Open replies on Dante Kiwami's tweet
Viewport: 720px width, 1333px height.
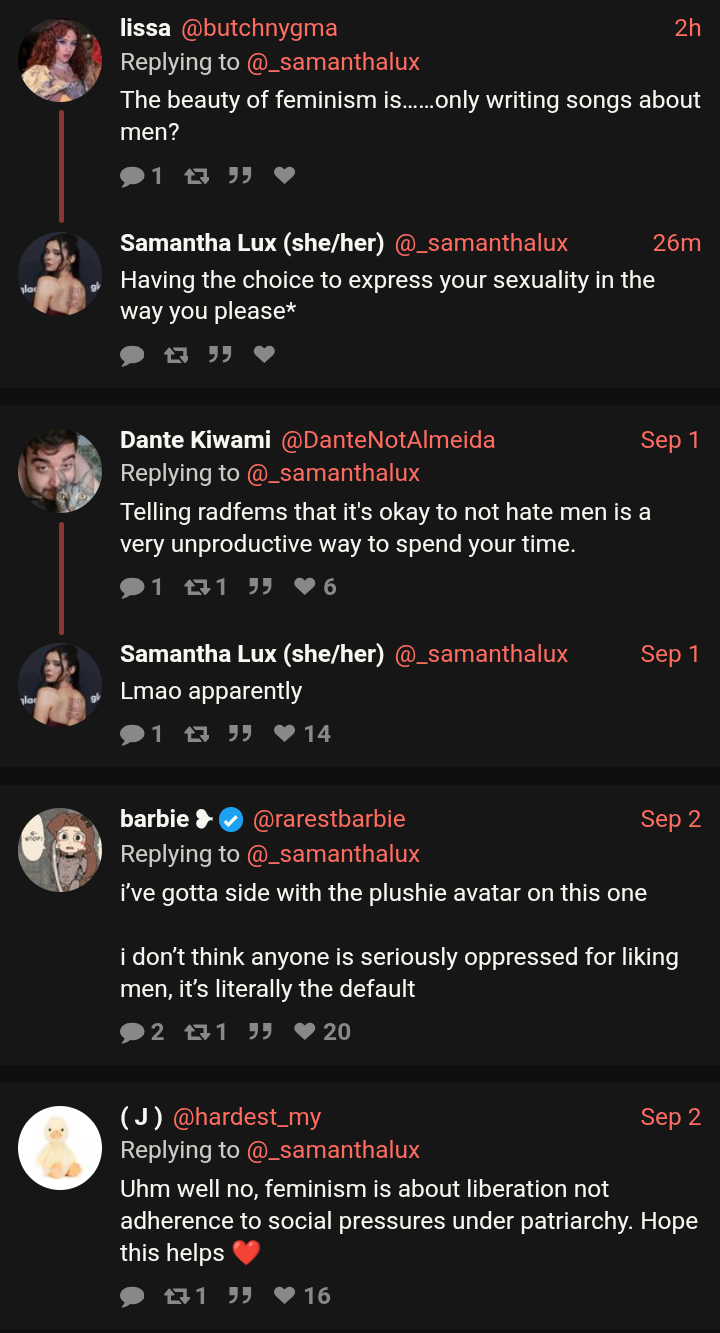tap(133, 587)
